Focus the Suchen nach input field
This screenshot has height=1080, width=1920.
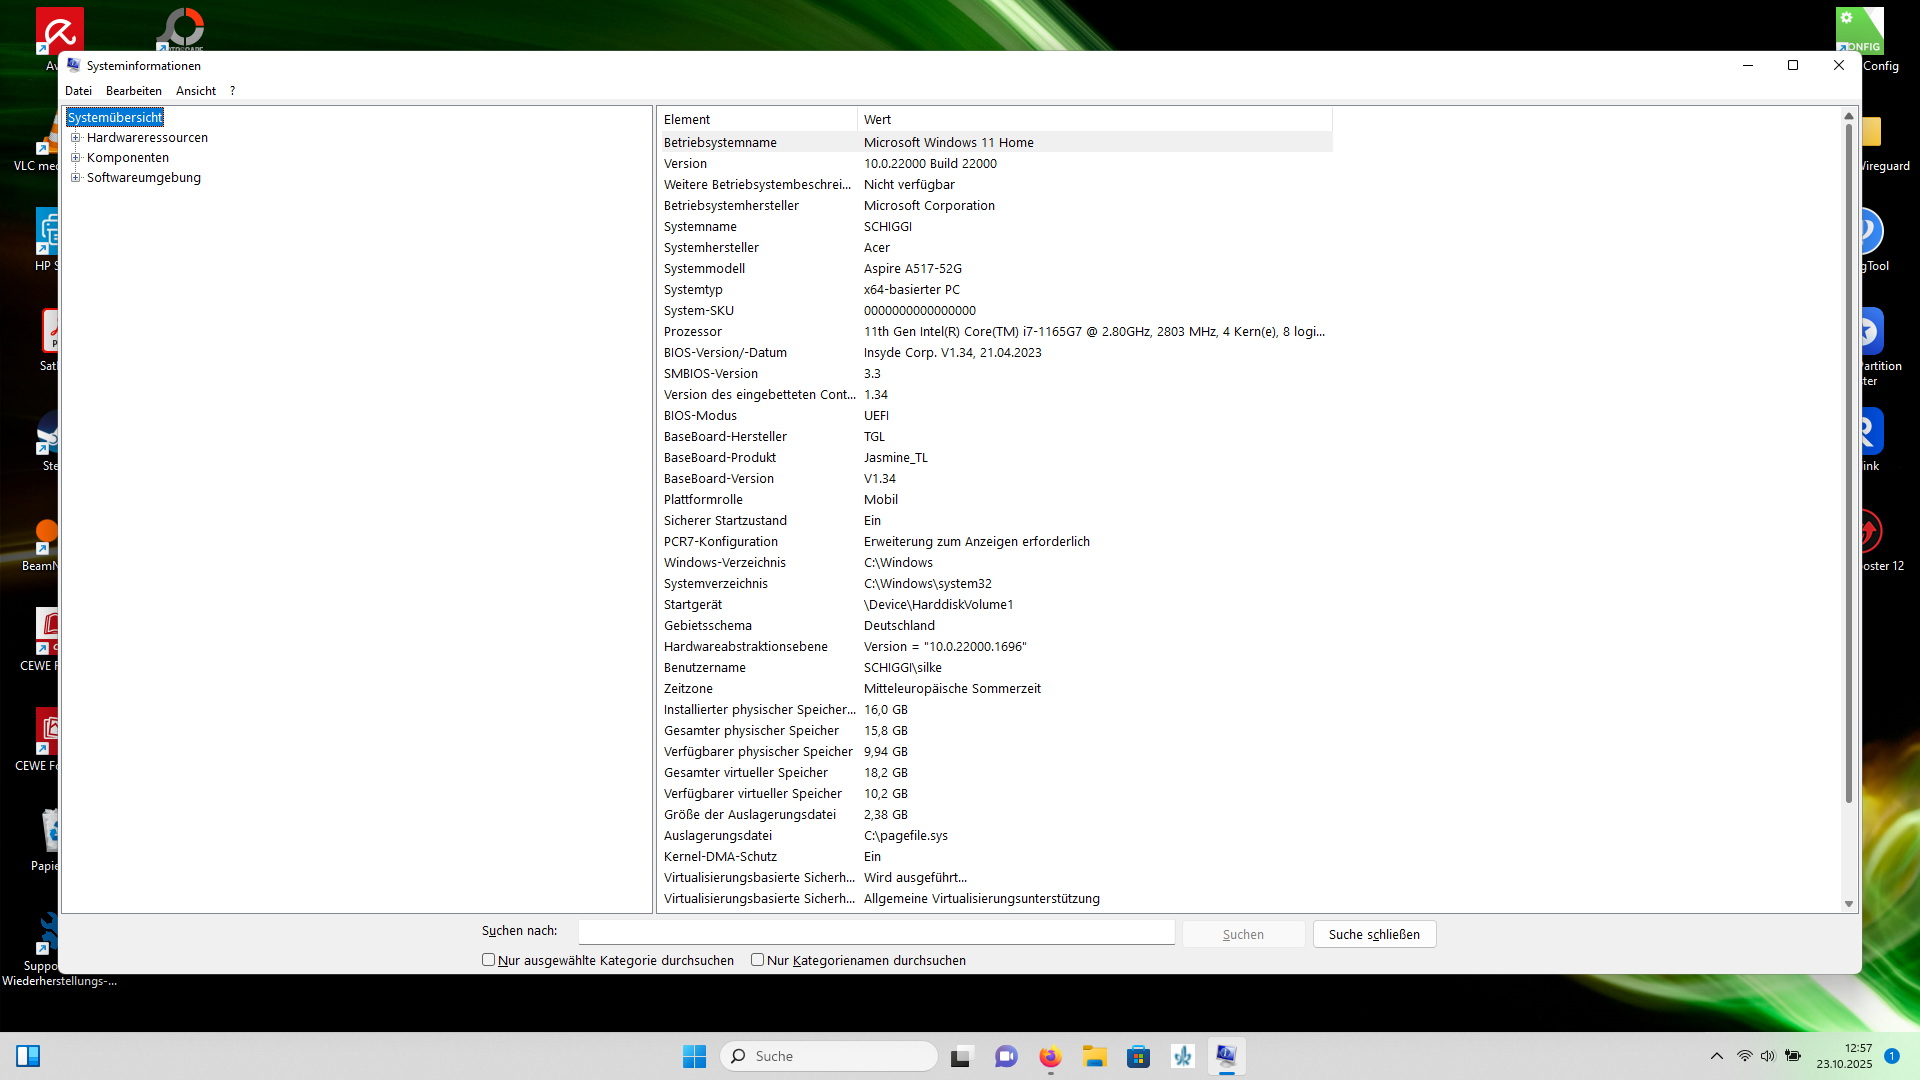pos(876,932)
